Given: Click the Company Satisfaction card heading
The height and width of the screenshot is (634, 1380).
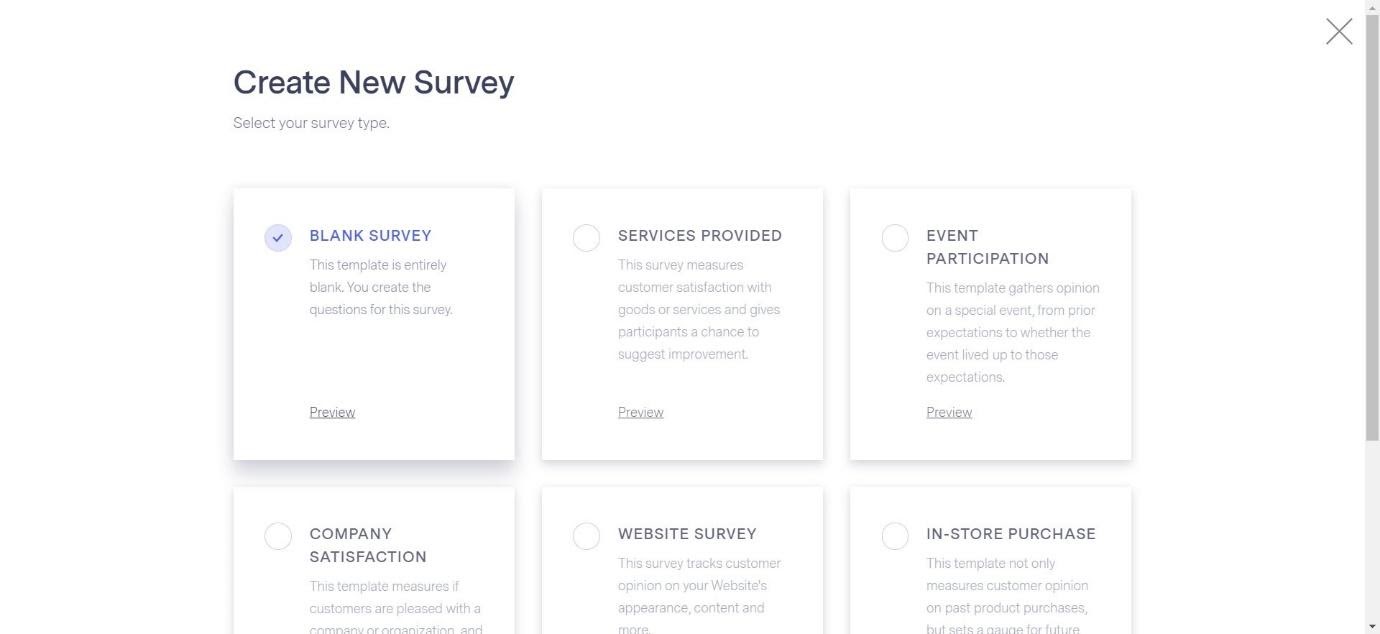Looking at the screenshot, I should (x=368, y=545).
